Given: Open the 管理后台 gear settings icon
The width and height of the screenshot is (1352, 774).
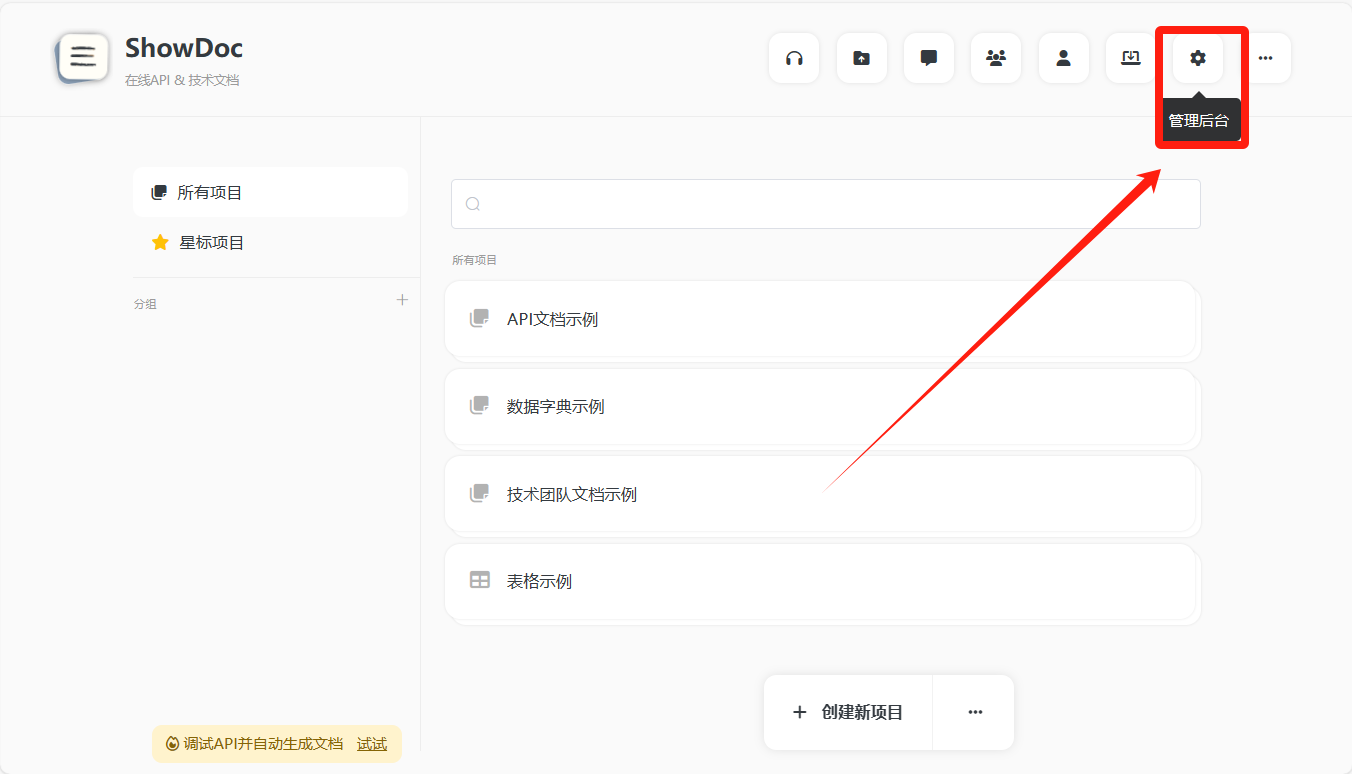Looking at the screenshot, I should tap(1197, 58).
